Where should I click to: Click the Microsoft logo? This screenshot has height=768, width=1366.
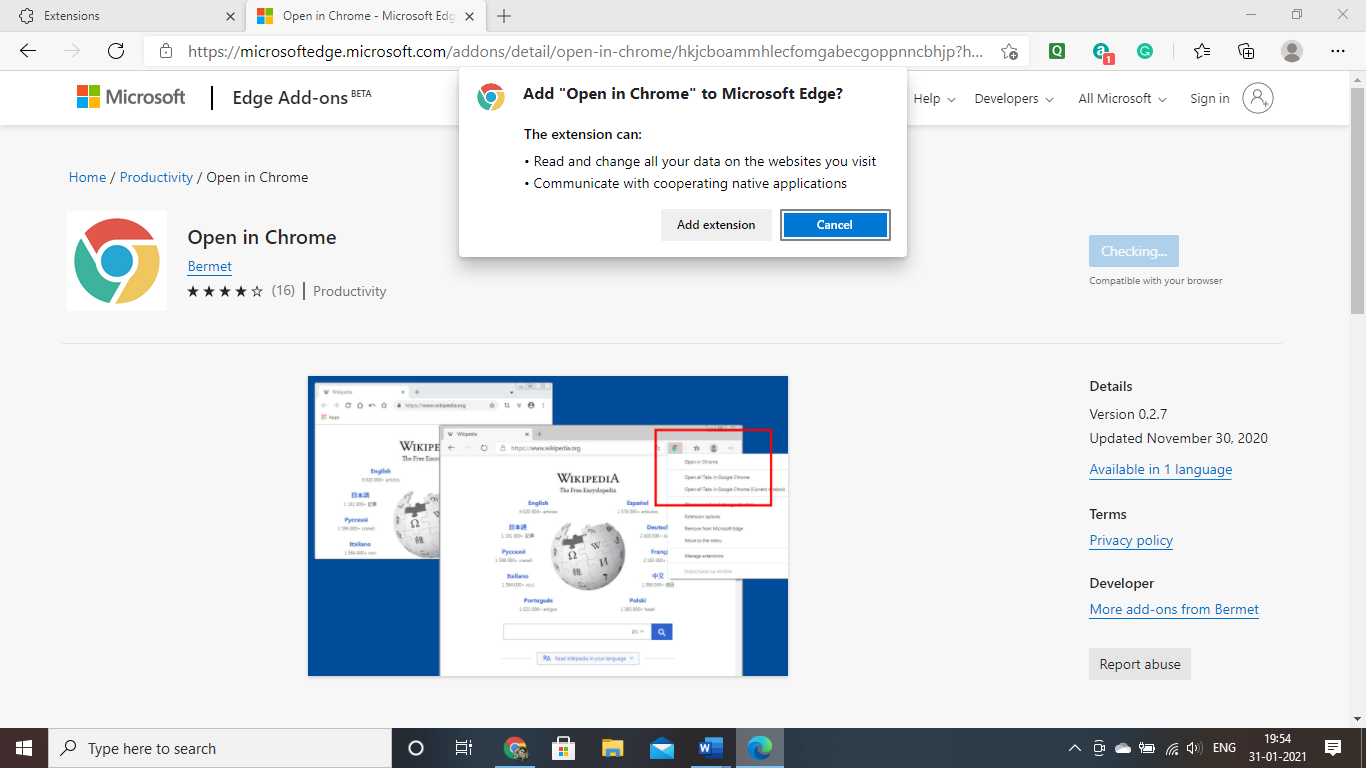[131, 97]
